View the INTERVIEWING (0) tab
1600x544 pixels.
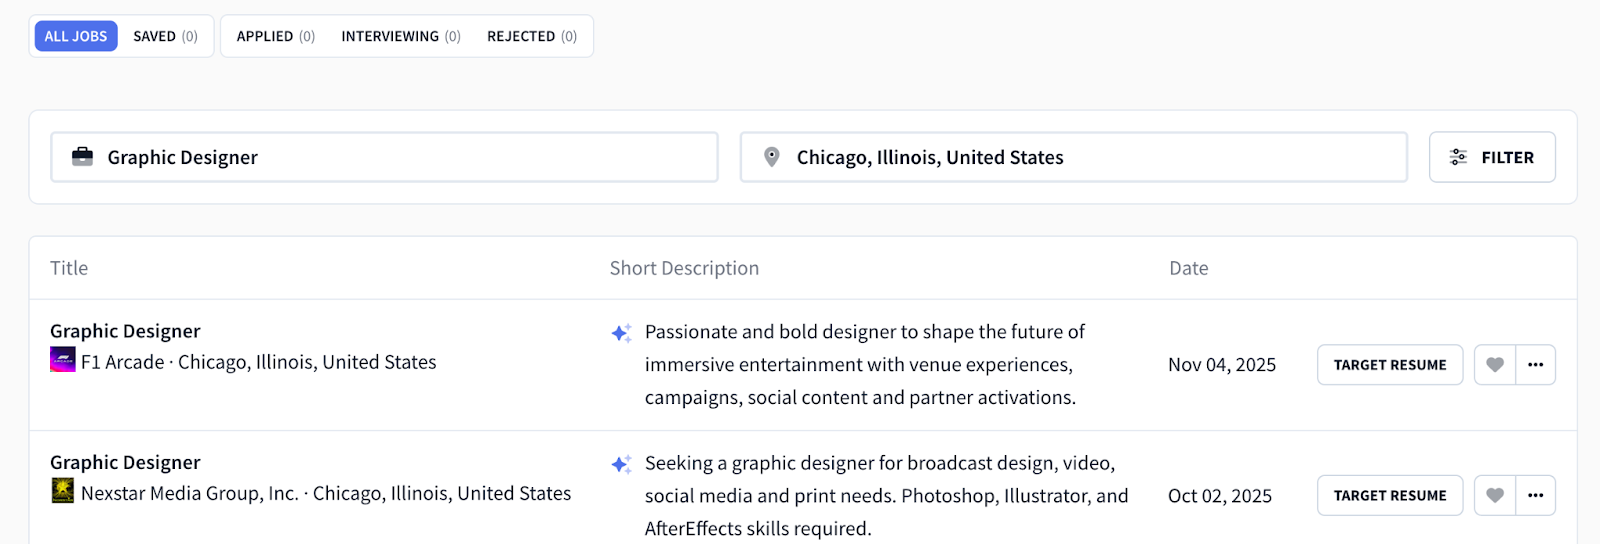[x=401, y=36]
